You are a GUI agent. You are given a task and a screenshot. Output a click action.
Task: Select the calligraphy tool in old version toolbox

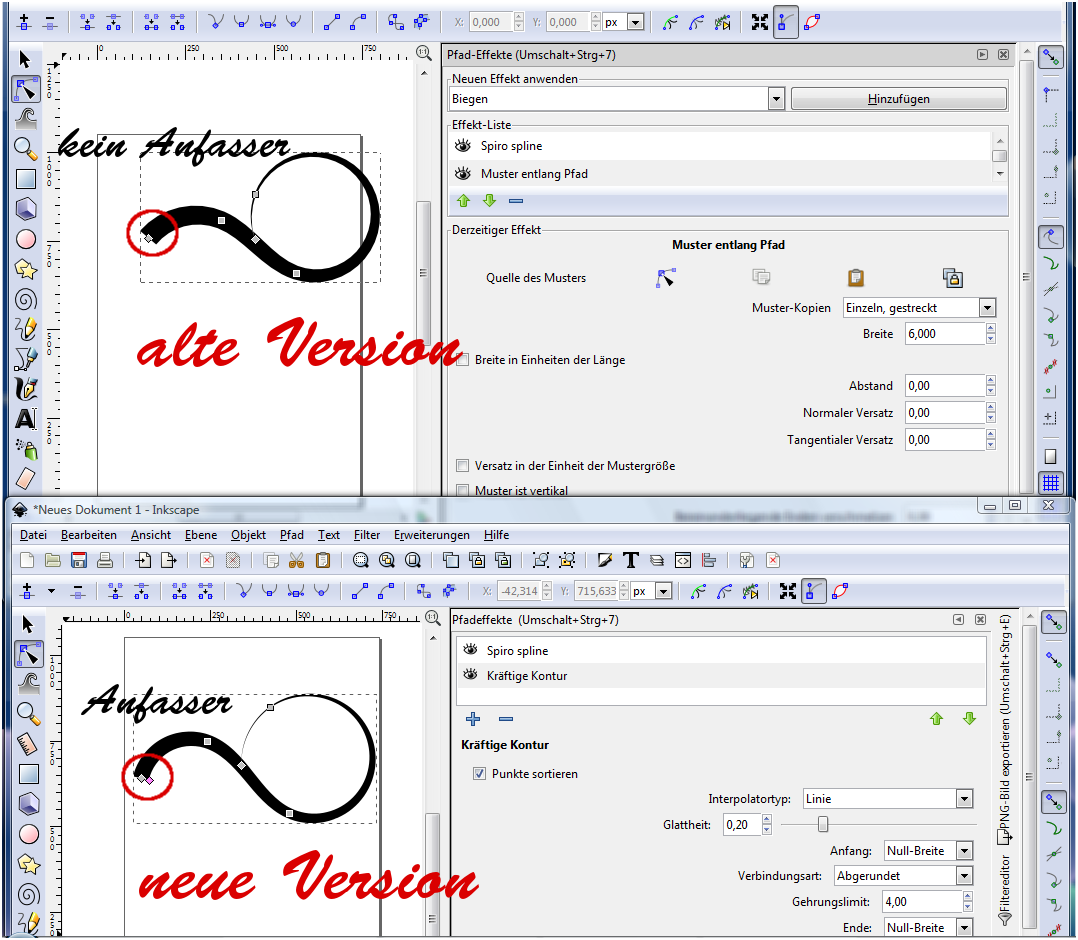25,389
